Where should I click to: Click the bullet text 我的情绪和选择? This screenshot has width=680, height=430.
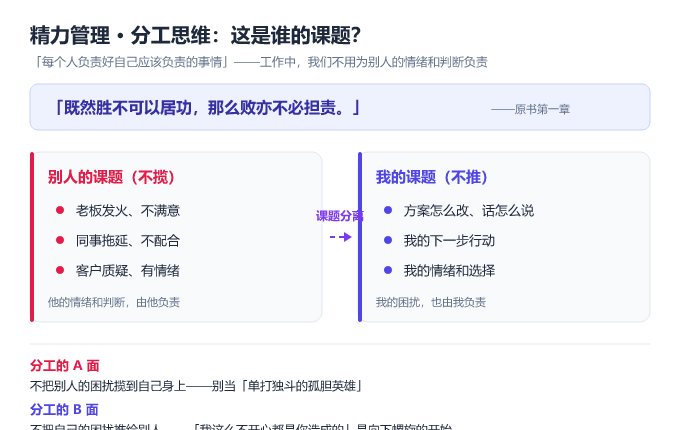coord(449,271)
